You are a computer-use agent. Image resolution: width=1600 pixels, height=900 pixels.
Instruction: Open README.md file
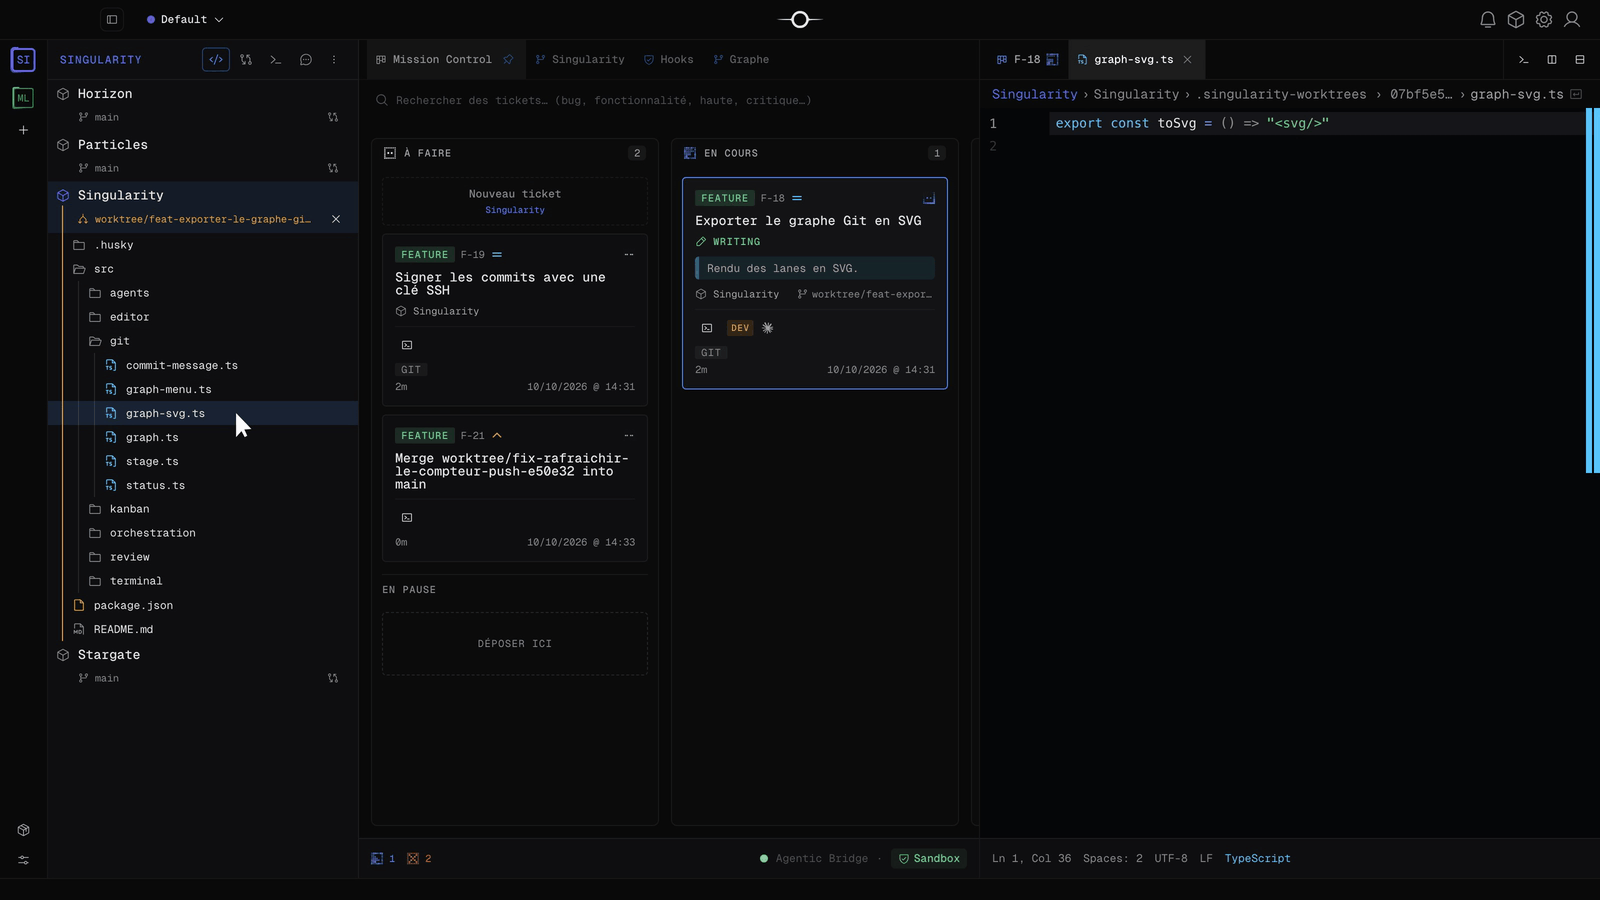point(203,629)
